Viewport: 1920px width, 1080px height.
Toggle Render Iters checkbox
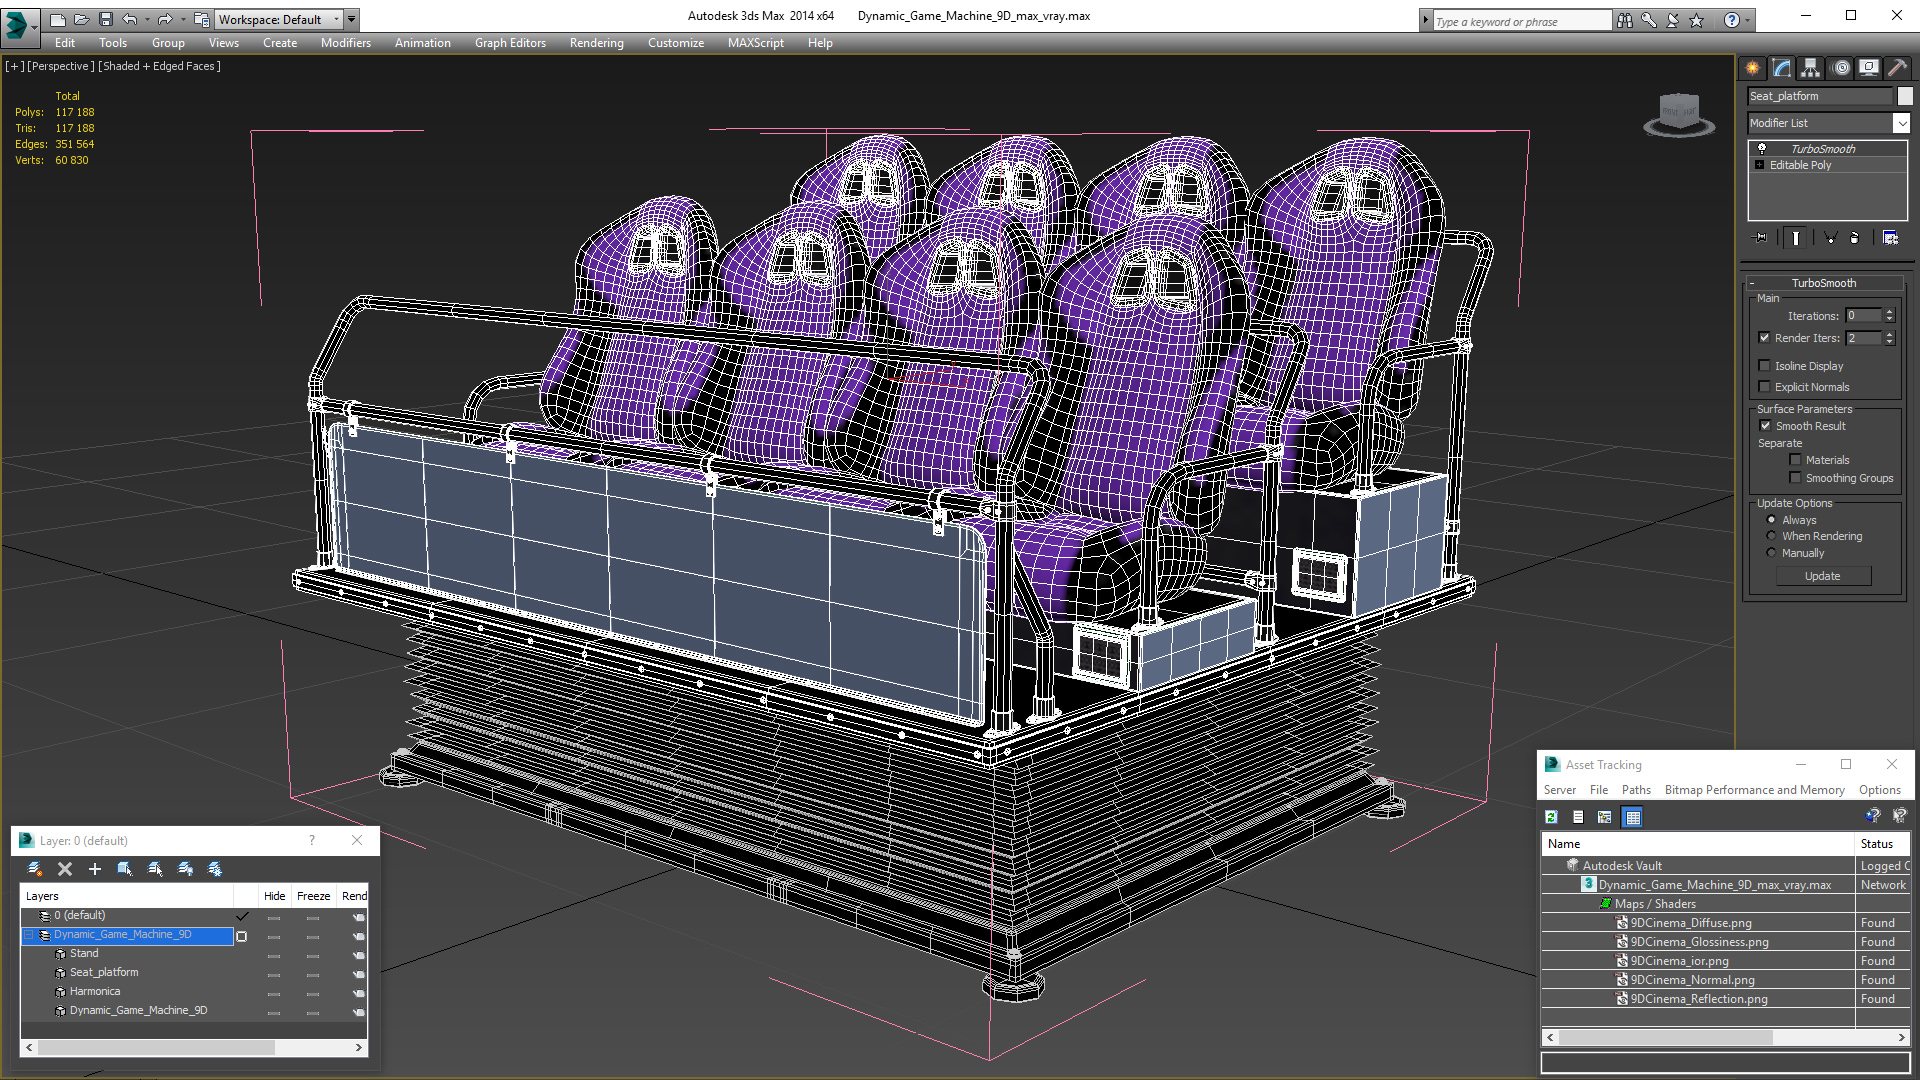(x=1764, y=338)
